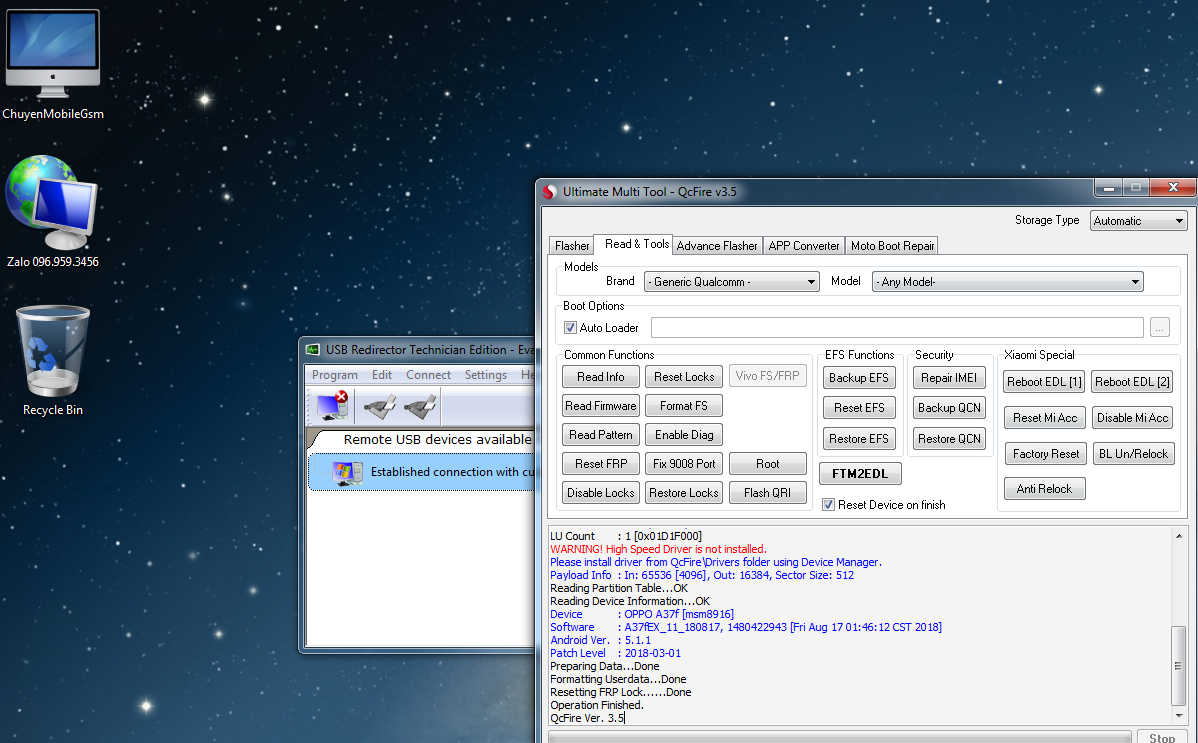1198x743 pixels.
Task: Click the Disable Locks button
Action: [x=601, y=493]
